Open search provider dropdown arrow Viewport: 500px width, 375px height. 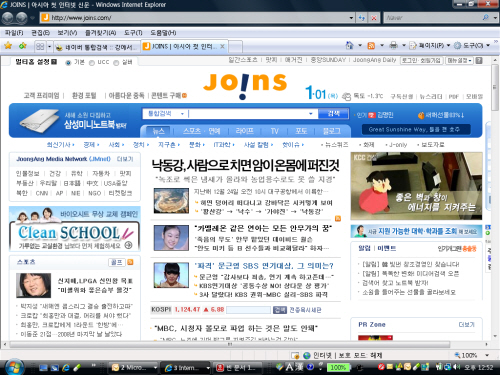click(495, 17)
